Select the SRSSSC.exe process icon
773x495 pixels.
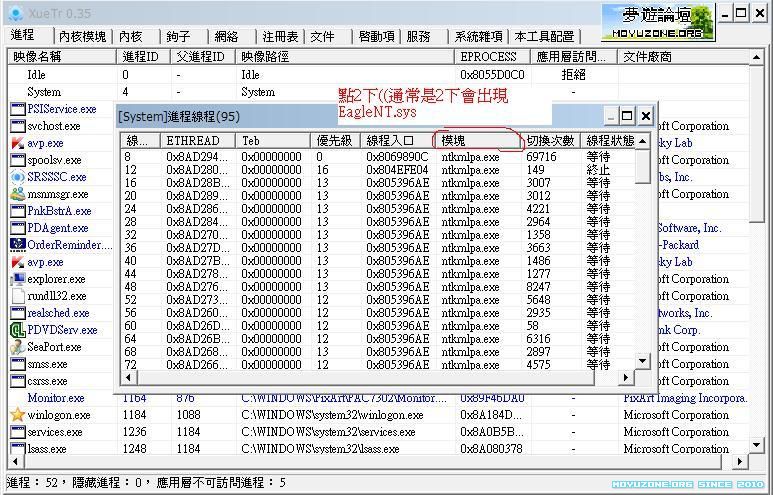[x=17, y=177]
